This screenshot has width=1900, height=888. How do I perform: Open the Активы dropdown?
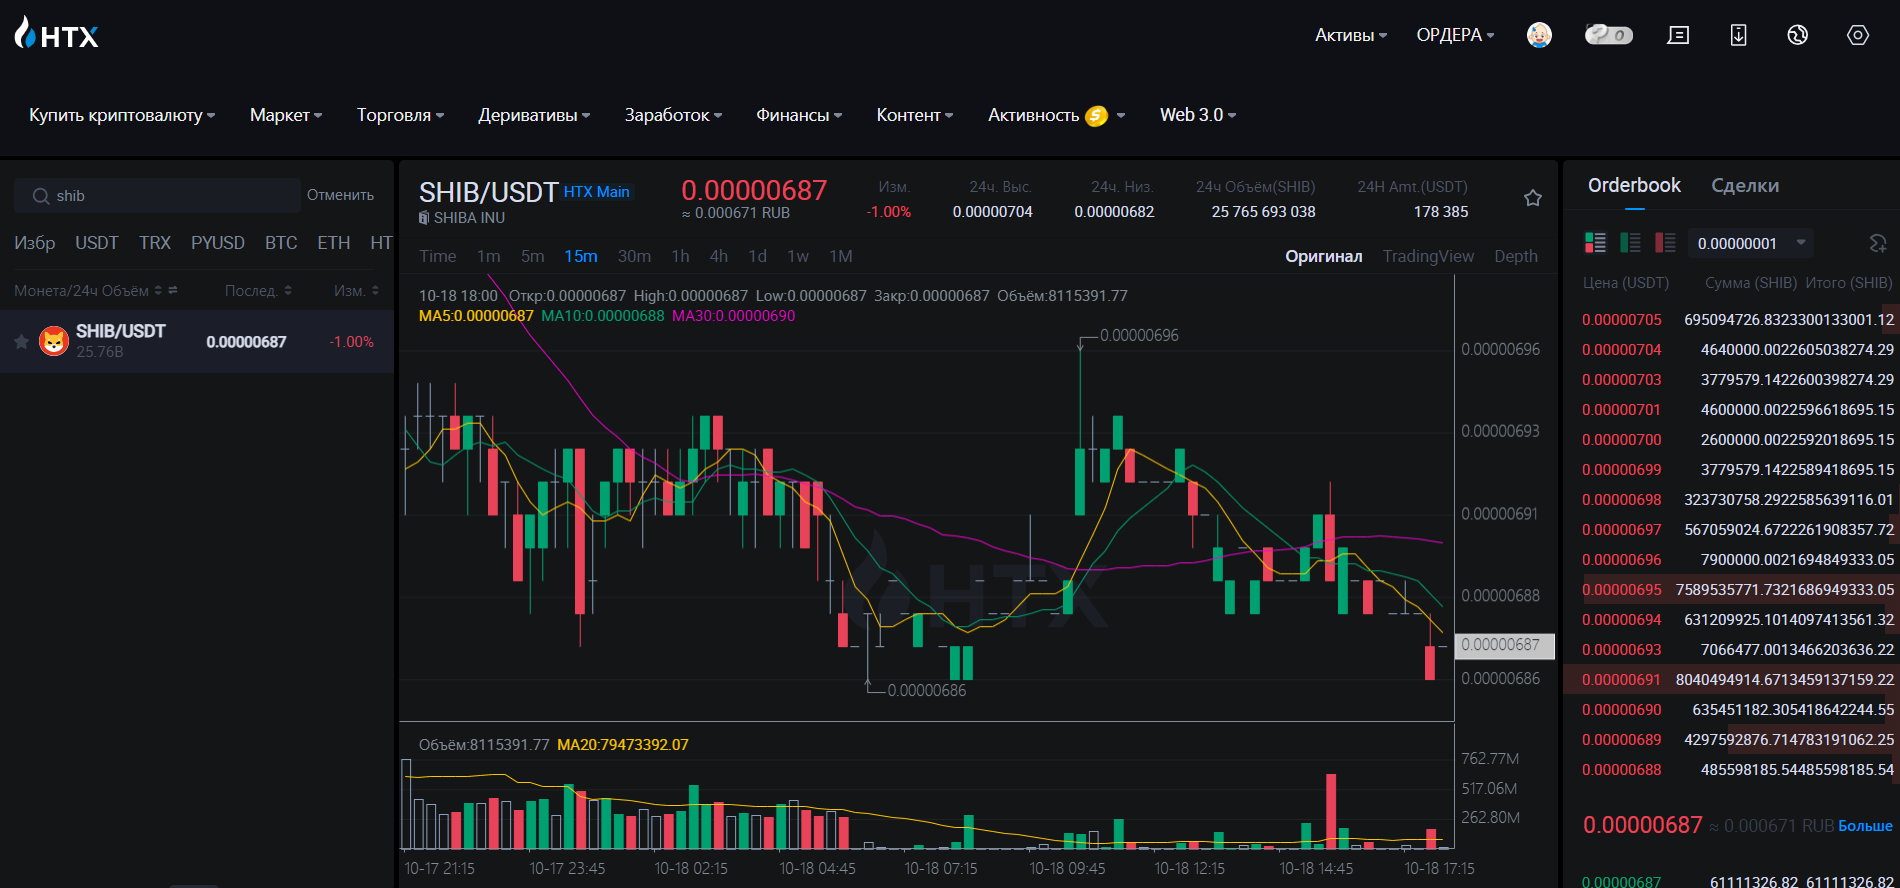point(1351,35)
